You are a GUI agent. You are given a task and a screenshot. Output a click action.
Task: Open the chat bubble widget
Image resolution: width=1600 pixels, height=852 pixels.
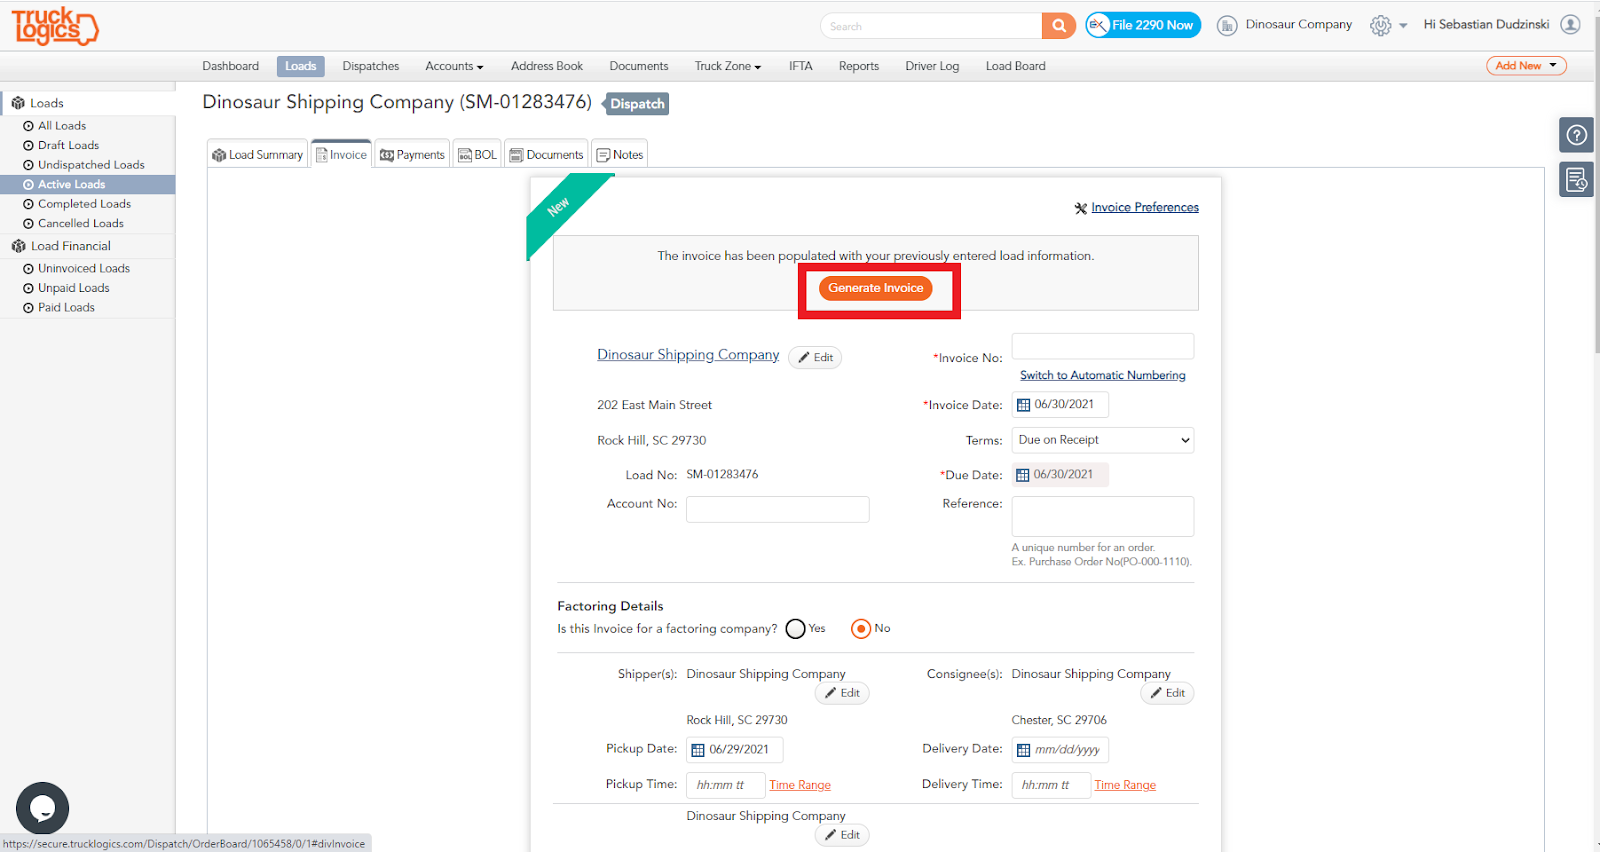click(x=42, y=808)
